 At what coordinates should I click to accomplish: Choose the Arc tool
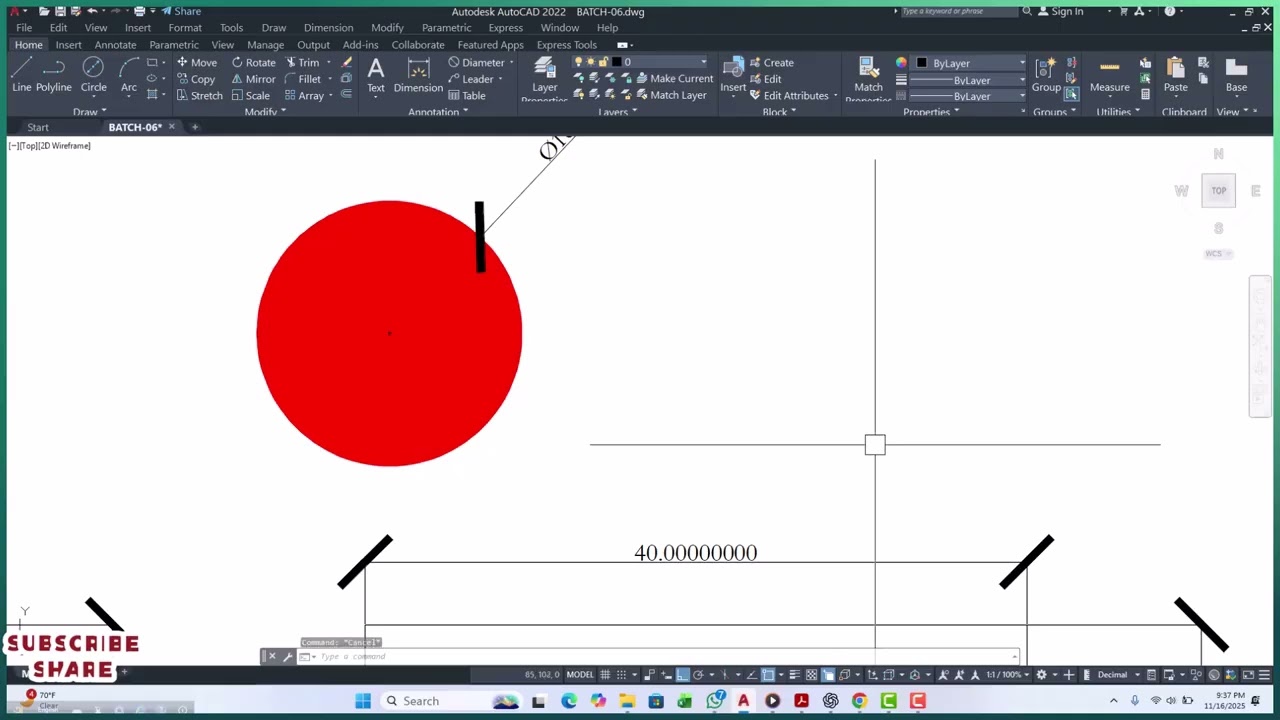[129, 74]
